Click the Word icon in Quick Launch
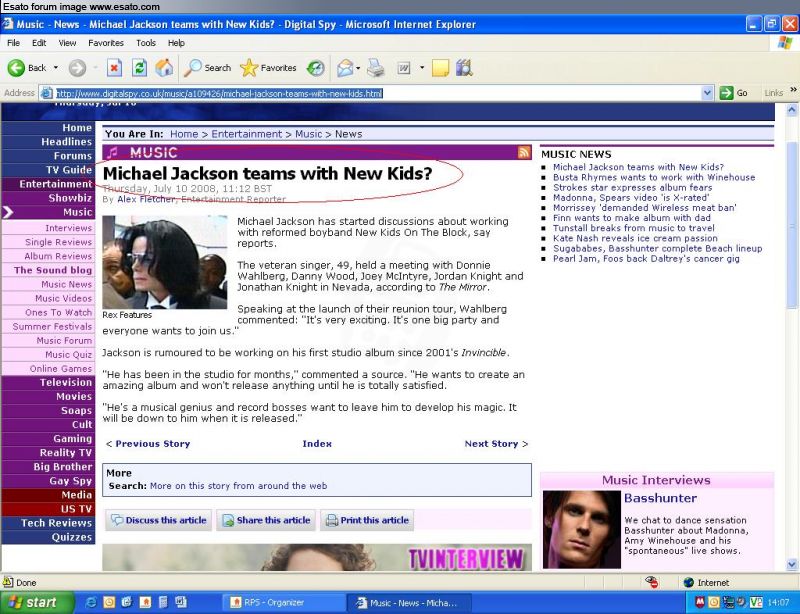Viewport: 800px width, 614px height. point(181,603)
